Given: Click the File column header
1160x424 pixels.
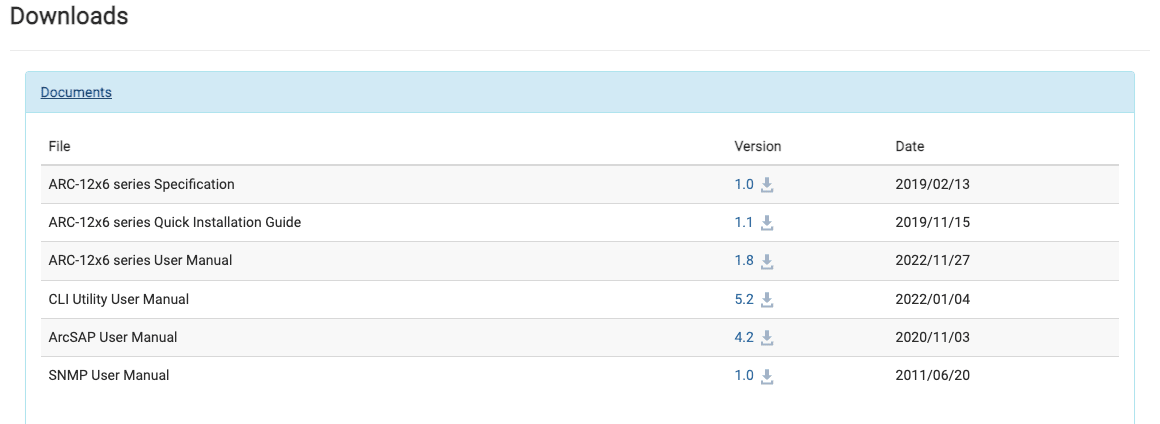Looking at the screenshot, I should pos(60,146).
